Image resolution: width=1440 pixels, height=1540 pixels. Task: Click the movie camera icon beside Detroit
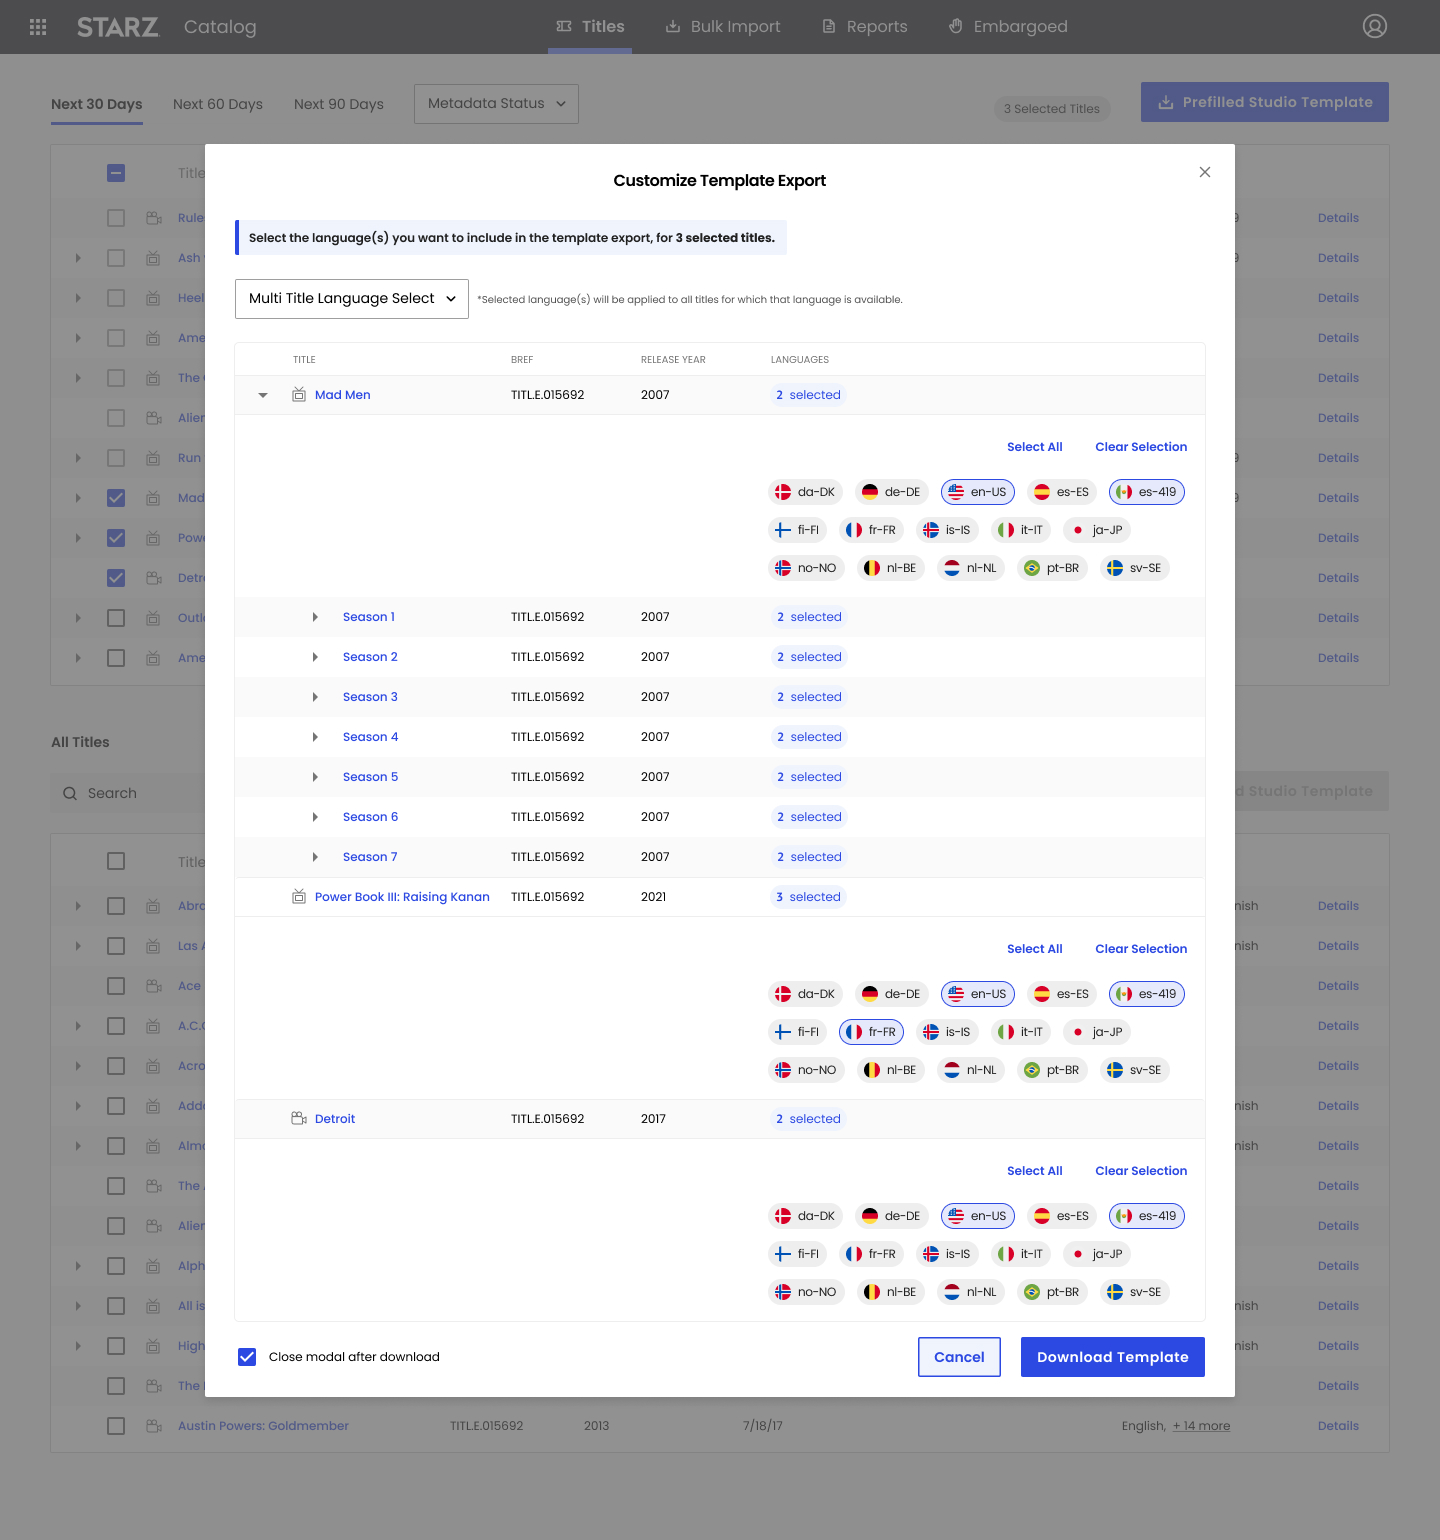(299, 1119)
